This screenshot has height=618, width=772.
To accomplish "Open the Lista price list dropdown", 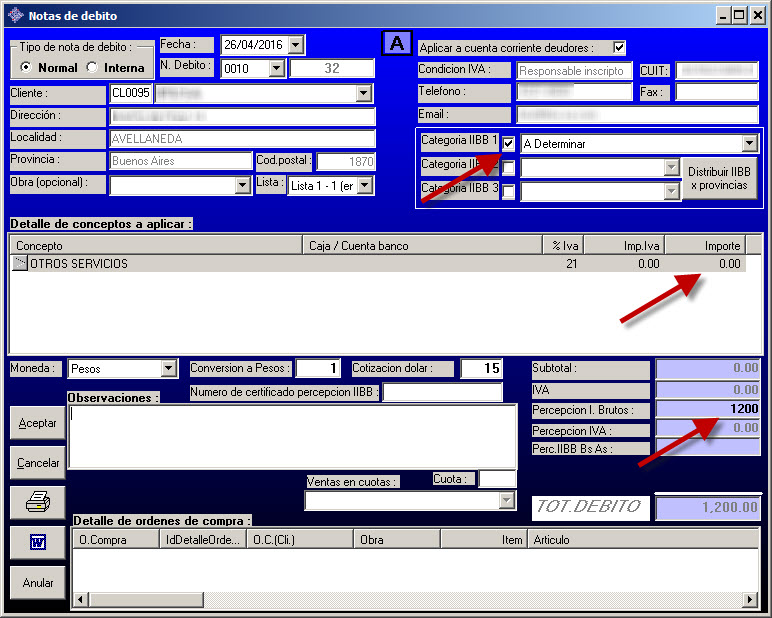I will pyautogui.click(x=365, y=186).
